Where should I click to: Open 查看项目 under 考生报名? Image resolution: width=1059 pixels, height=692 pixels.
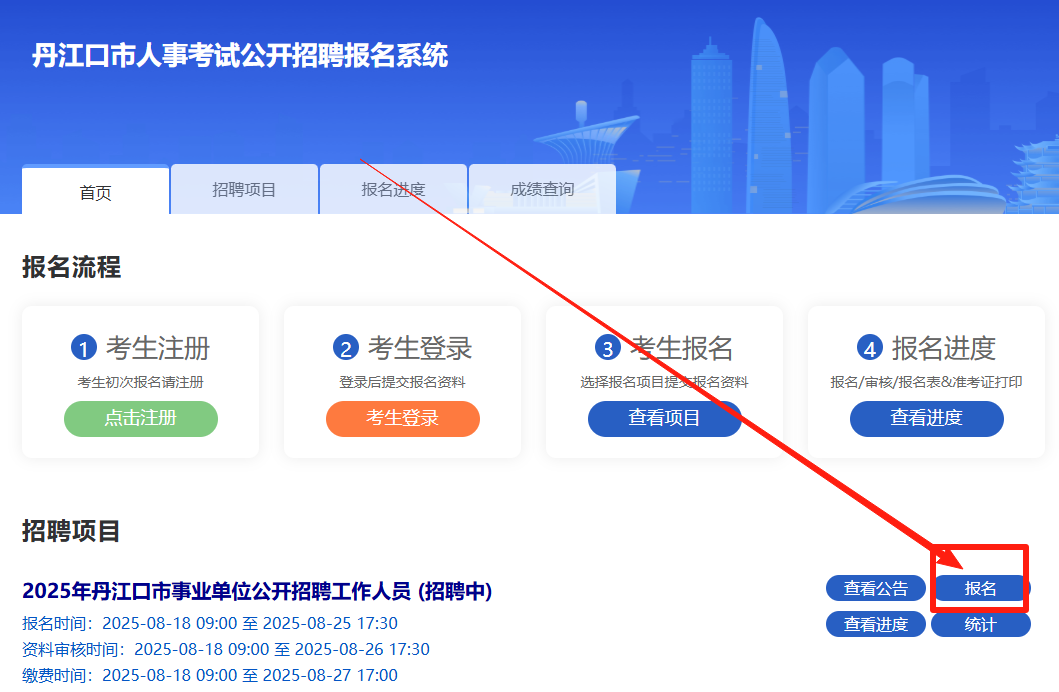point(665,419)
